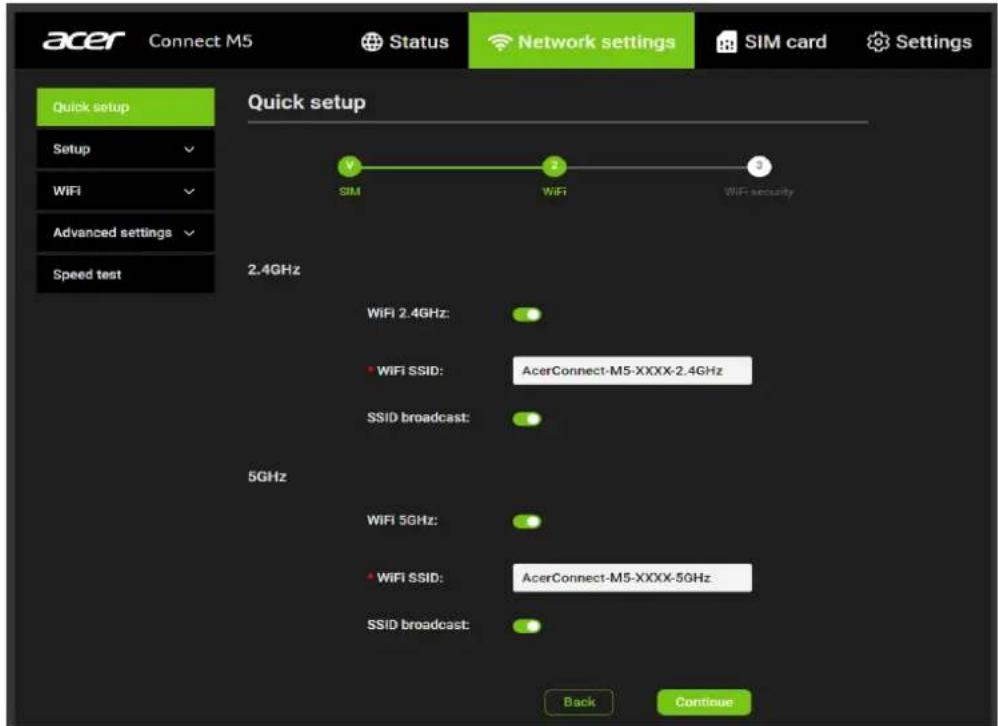Screen dimensions: 998x726
Task: Click the Back button
Action: point(579,702)
